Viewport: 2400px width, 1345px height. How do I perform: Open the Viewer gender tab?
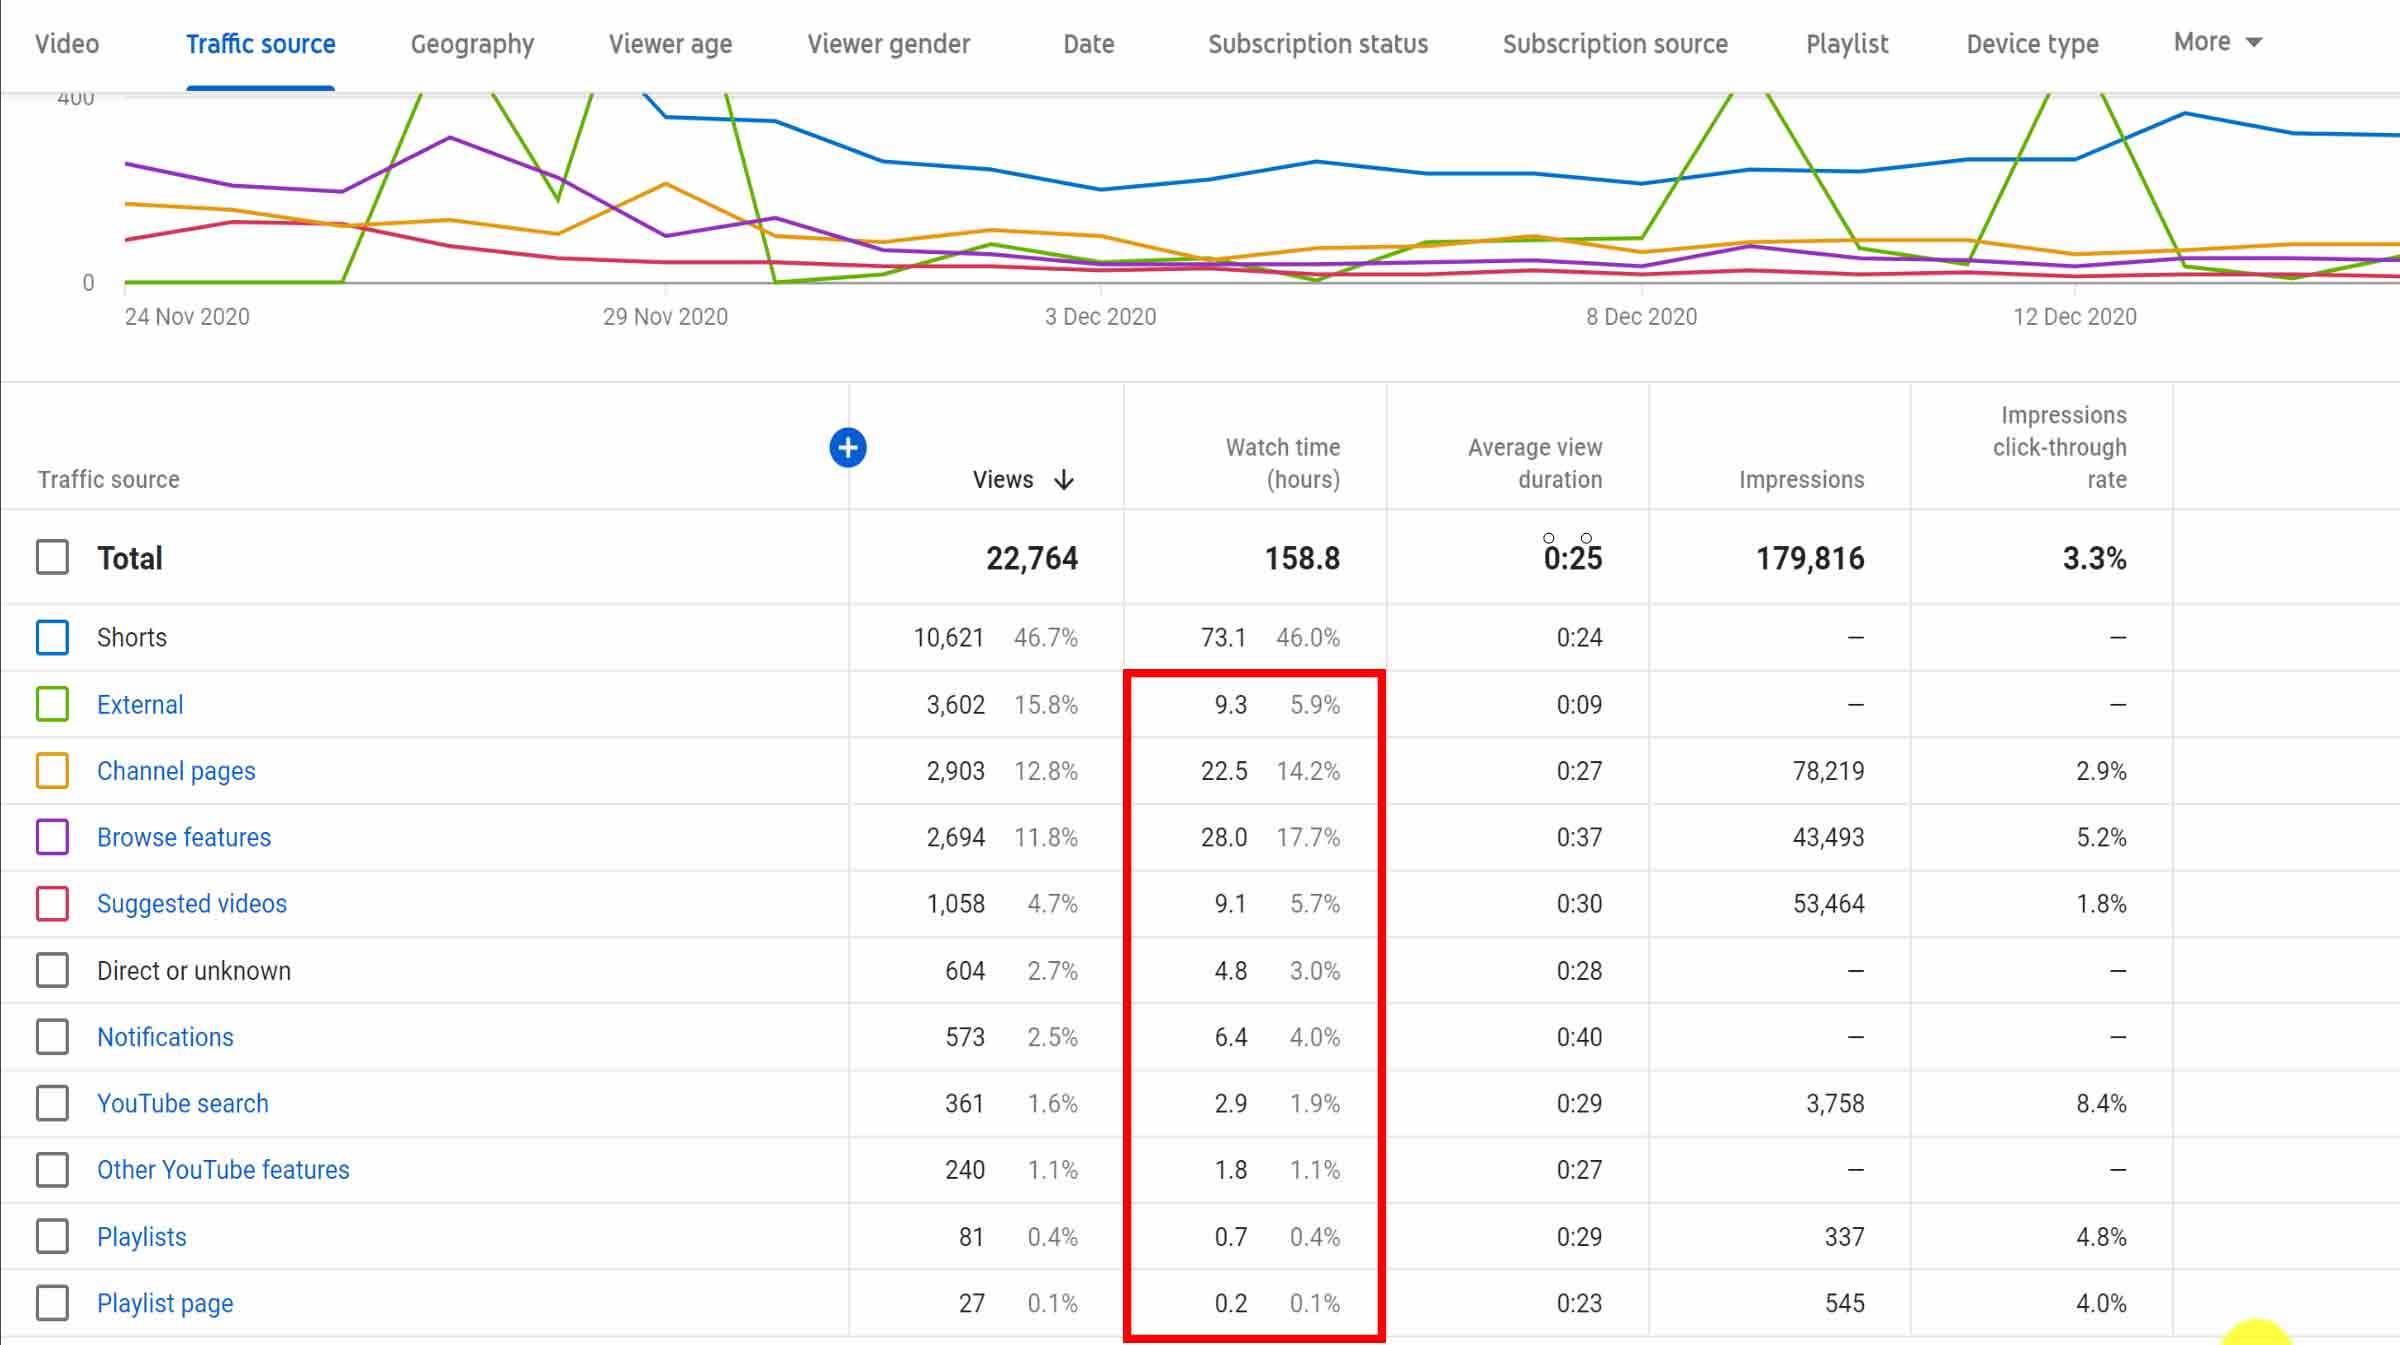pyautogui.click(x=888, y=44)
